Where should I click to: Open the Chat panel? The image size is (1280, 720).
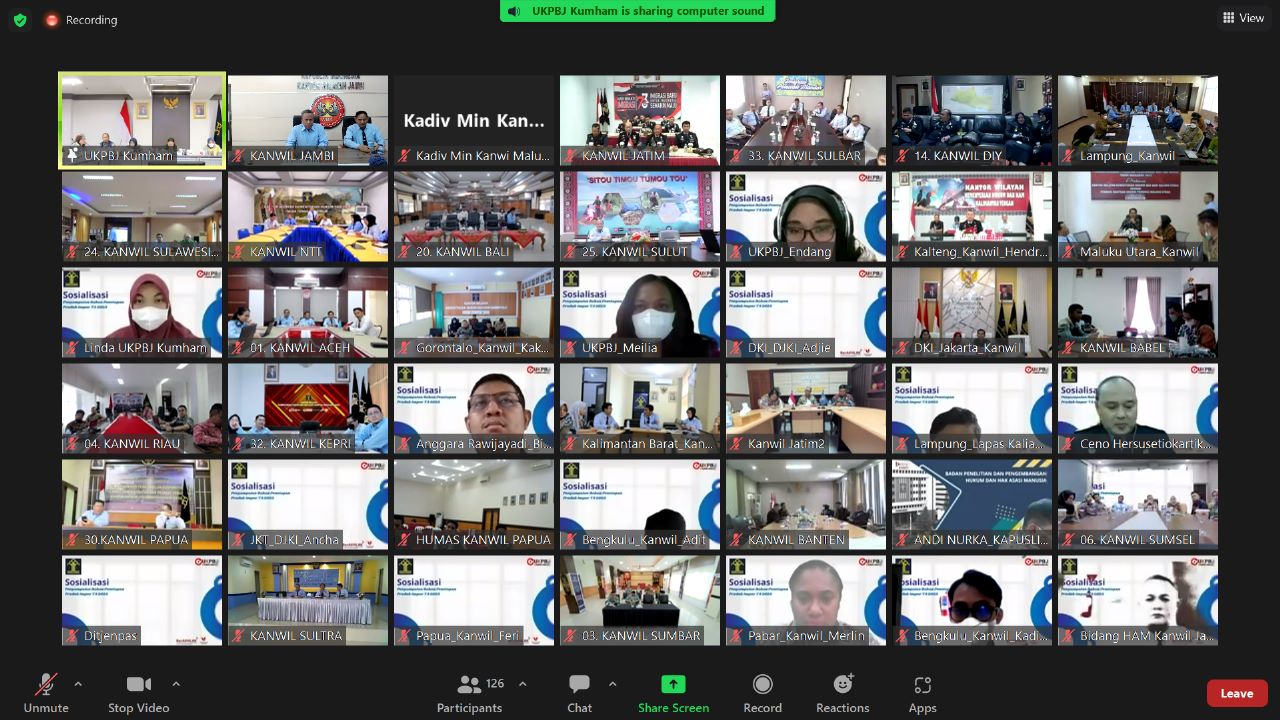point(579,693)
